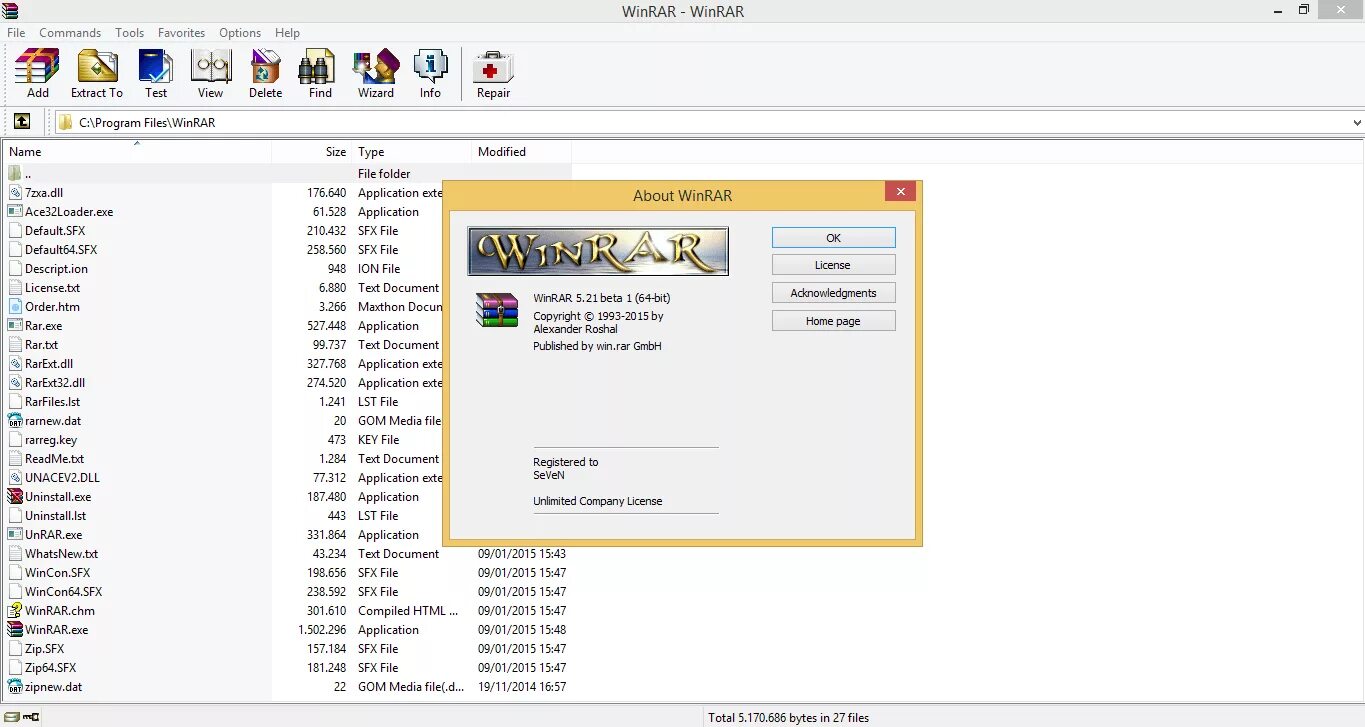Select the Zip.SFX file
1365x727 pixels.
point(44,649)
